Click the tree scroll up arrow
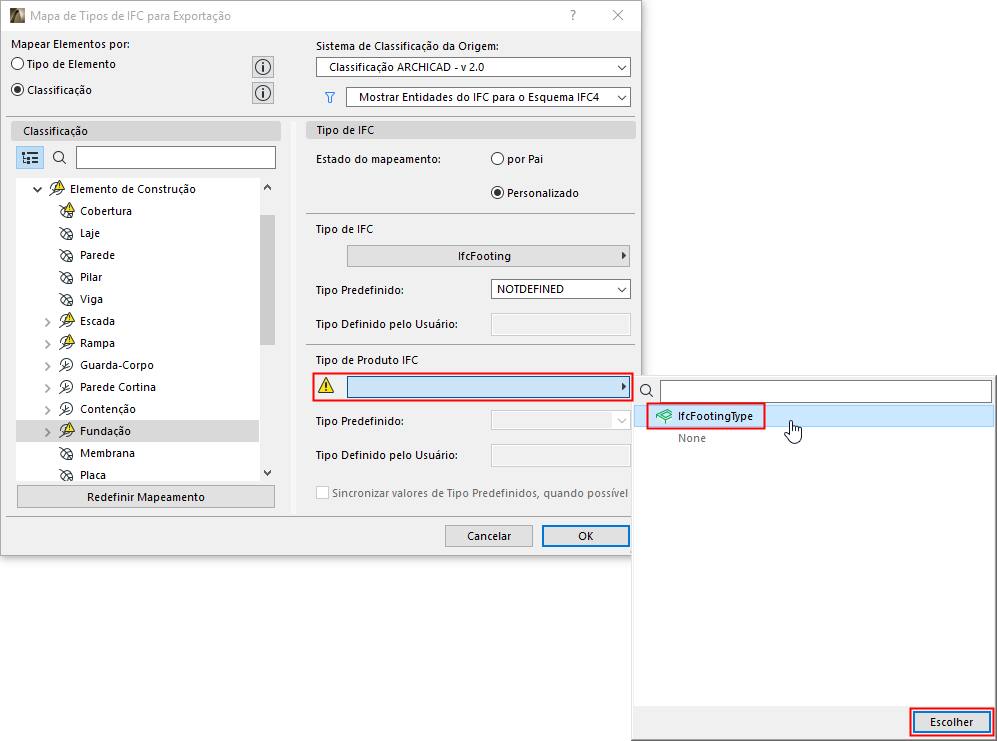Viewport: 997px width, 741px height. pos(268,188)
